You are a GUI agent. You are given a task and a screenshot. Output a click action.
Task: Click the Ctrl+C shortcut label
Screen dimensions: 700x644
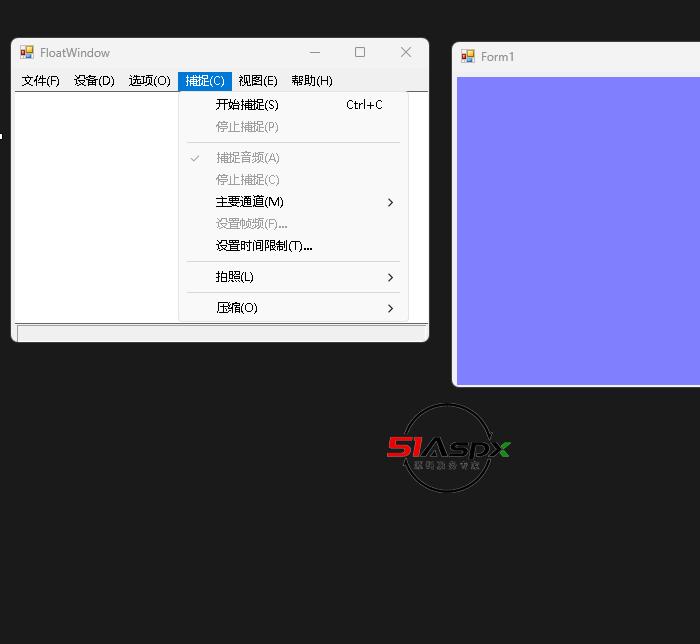click(x=364, y=105)
